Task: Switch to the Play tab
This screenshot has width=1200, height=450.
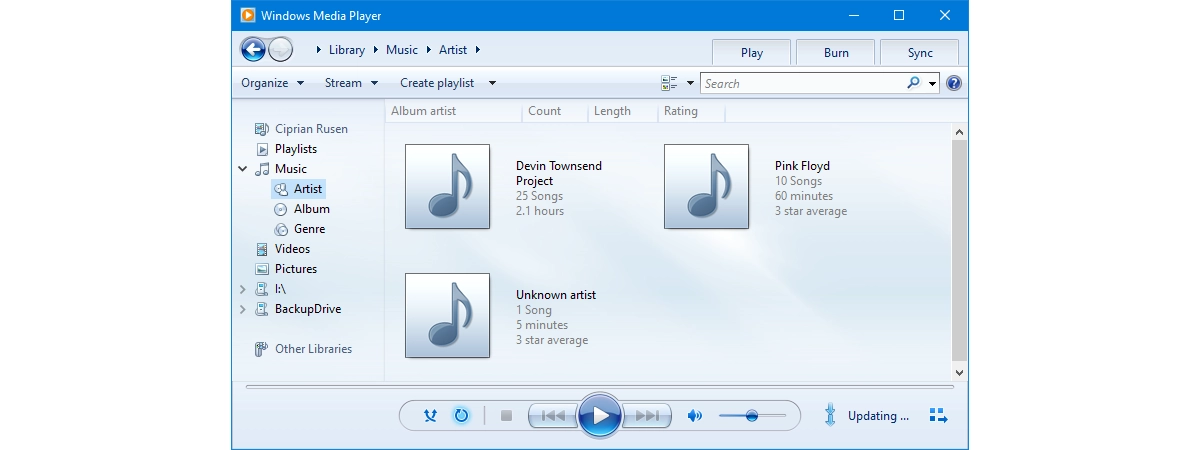Action: point(752,53)
